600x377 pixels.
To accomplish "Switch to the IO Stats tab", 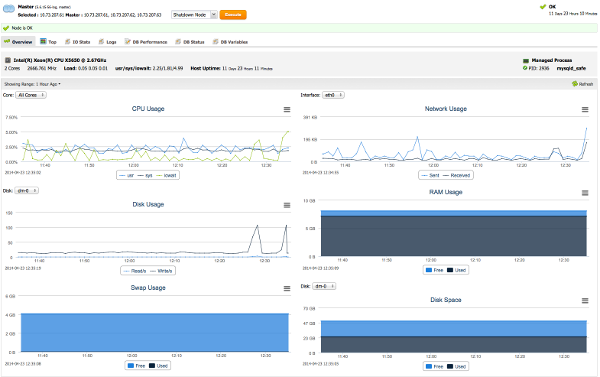I will [x=77, y=42].
